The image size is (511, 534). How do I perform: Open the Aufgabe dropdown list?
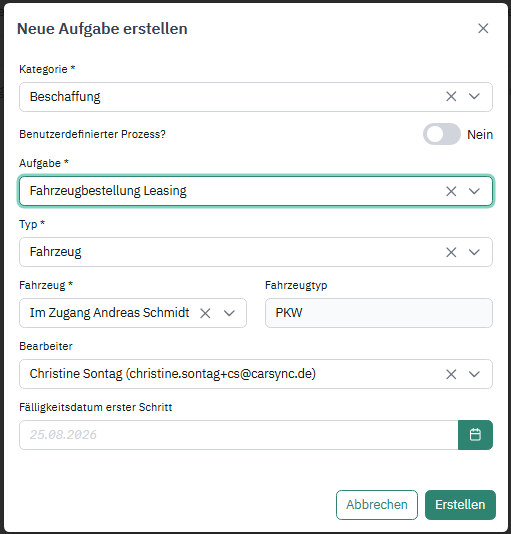pyautogui.click(x=474, y=191)
